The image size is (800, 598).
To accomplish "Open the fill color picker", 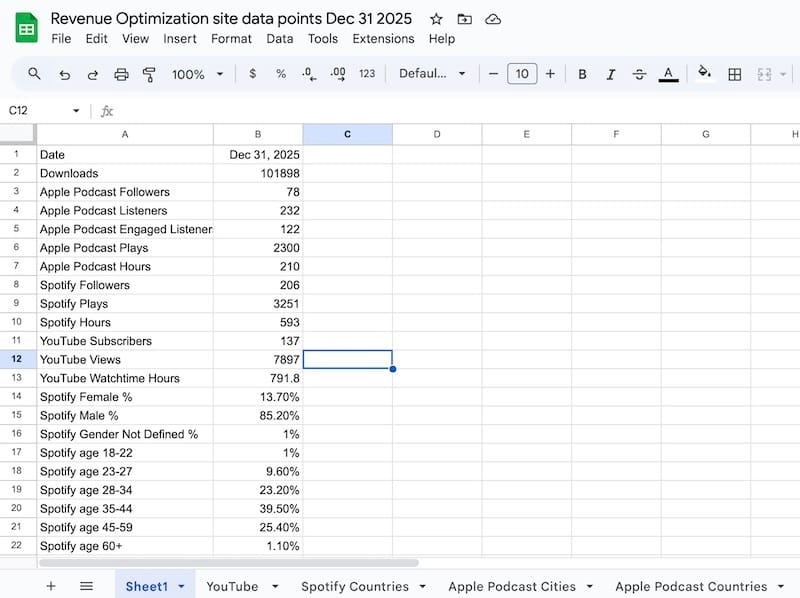I will (x=705, y=73).
